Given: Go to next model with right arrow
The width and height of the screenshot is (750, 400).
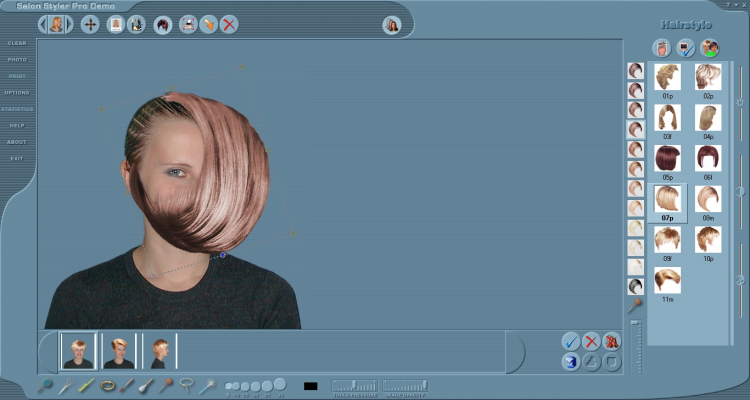Looking at the screenshot, I should (x=69, y=24).
